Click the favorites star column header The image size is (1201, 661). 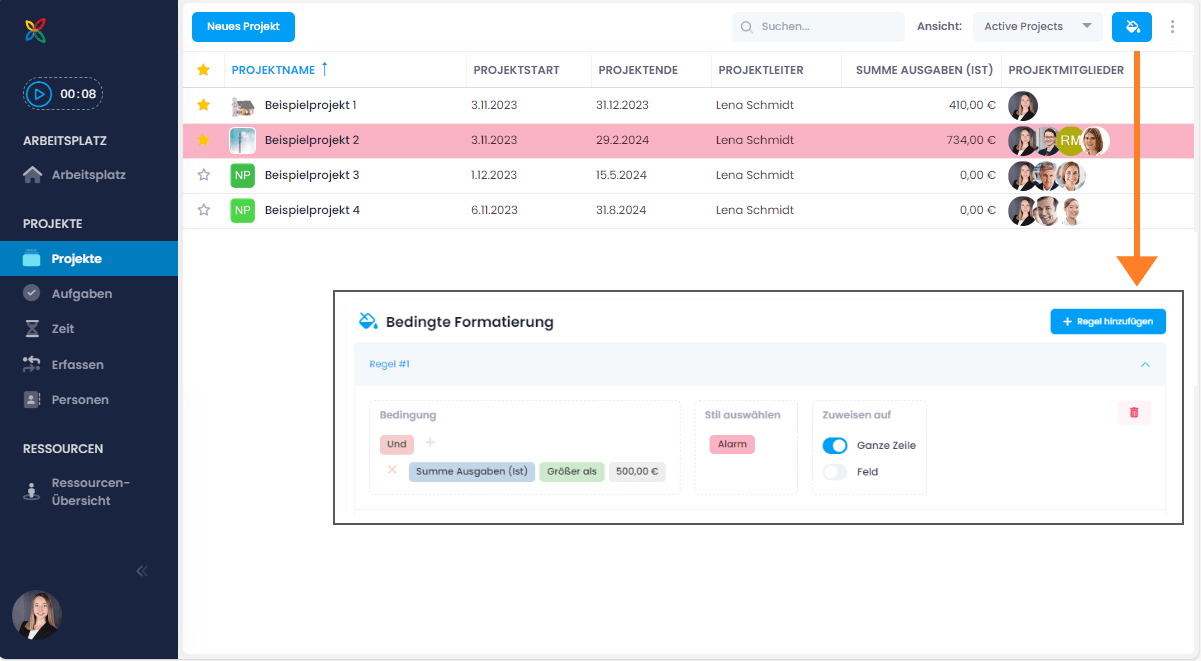click(x=204, y=70)
